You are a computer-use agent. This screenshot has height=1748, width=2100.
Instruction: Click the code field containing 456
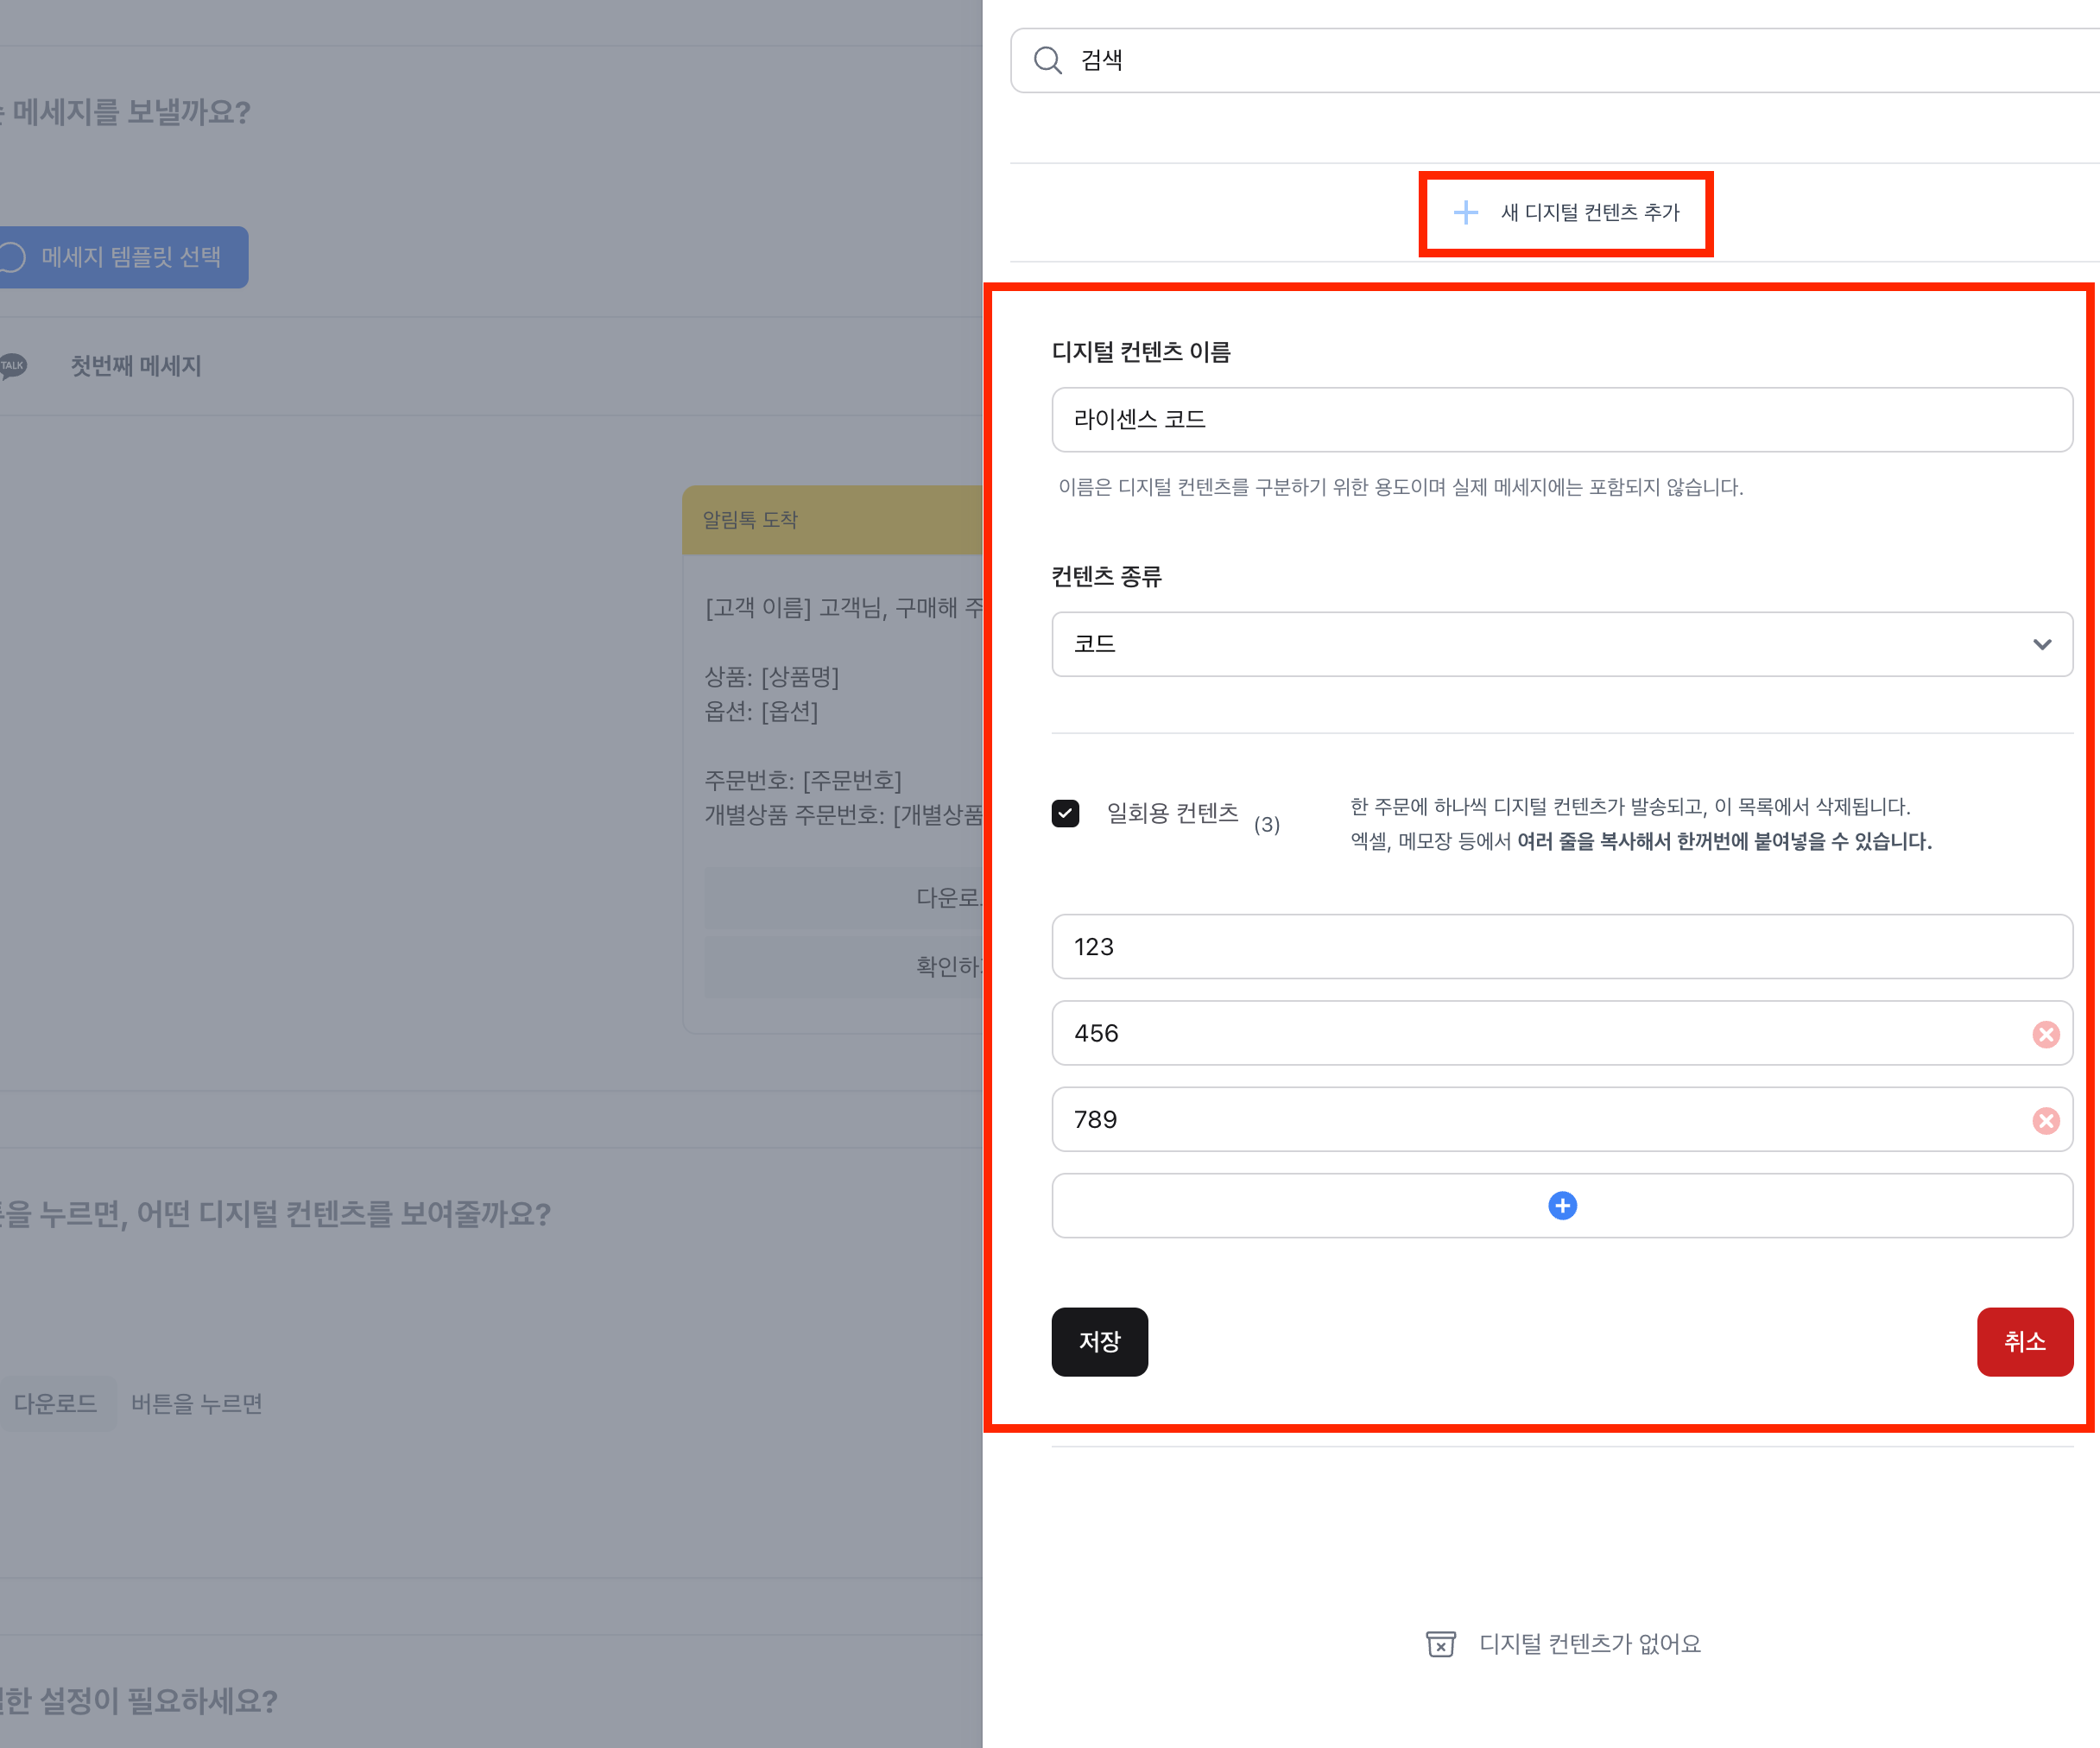(x=1530, y=1034)
